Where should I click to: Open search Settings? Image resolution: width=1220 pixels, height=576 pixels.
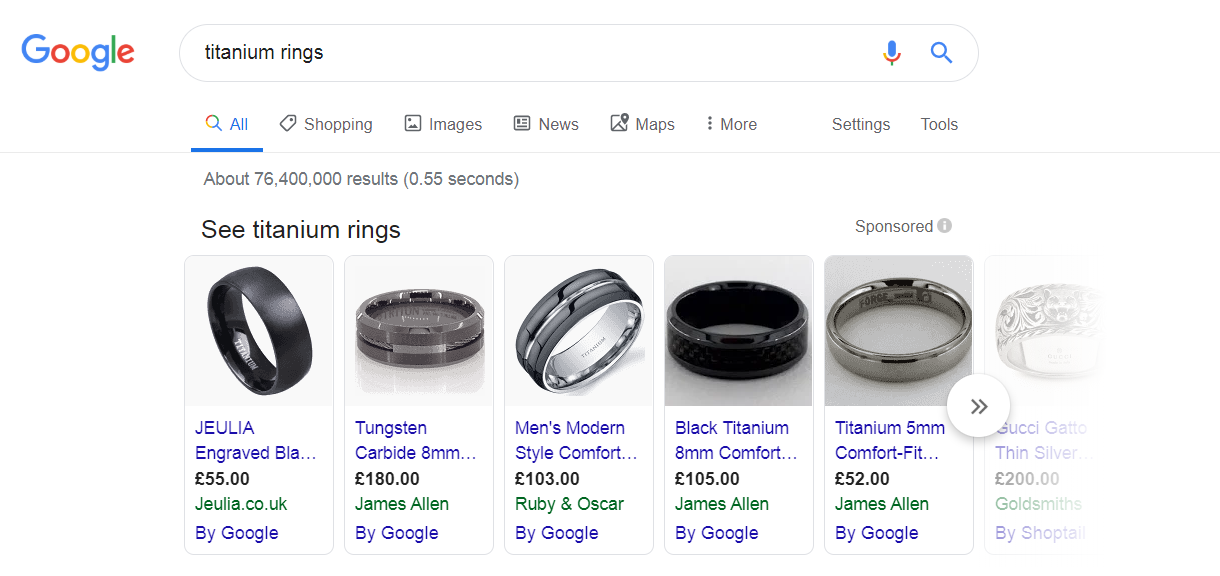[860, 124]
